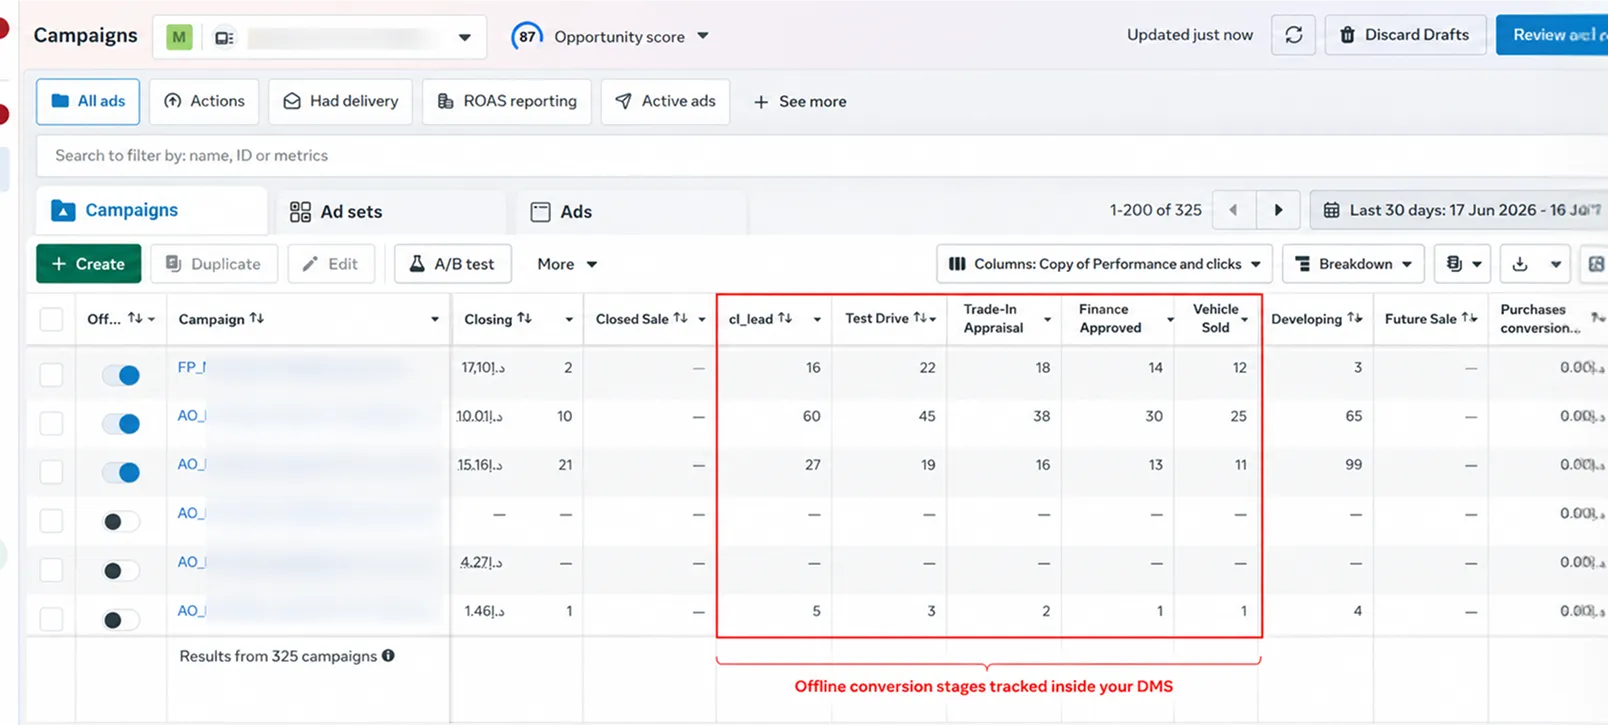Sort by the Future Sale column arrows
Image resolution: width=1608 pixels, height=725 pixels.
[1469, 318]
